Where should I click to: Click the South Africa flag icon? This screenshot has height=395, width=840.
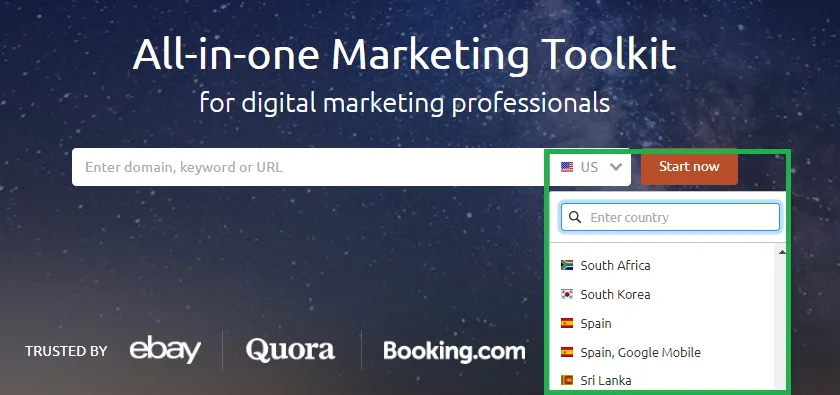[x=567, y=265]
